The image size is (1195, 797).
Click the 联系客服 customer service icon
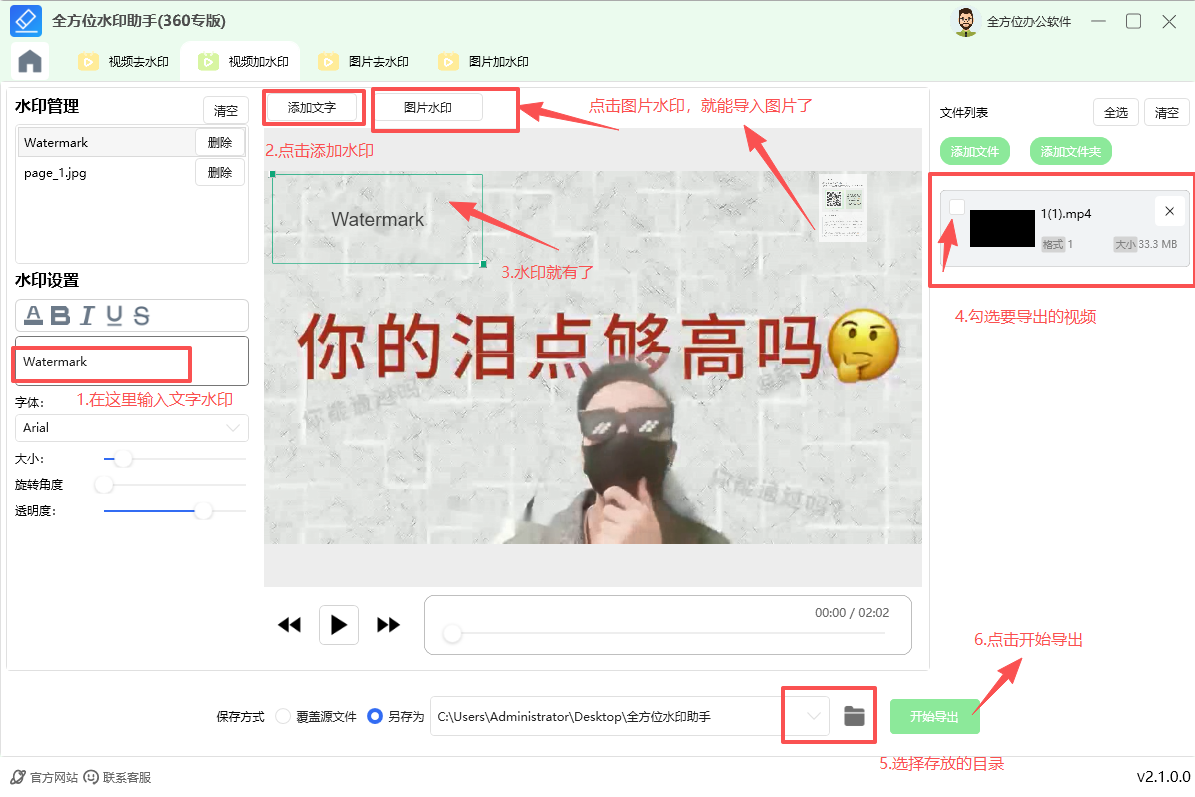click(x=92, y=775)
